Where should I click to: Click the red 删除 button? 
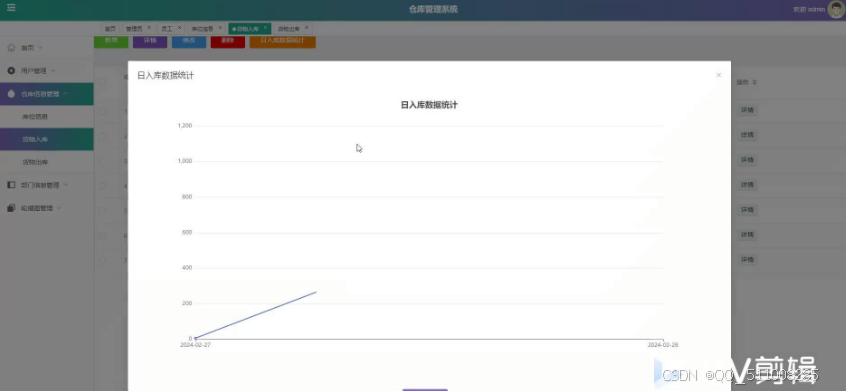click(x=228, y=41)
